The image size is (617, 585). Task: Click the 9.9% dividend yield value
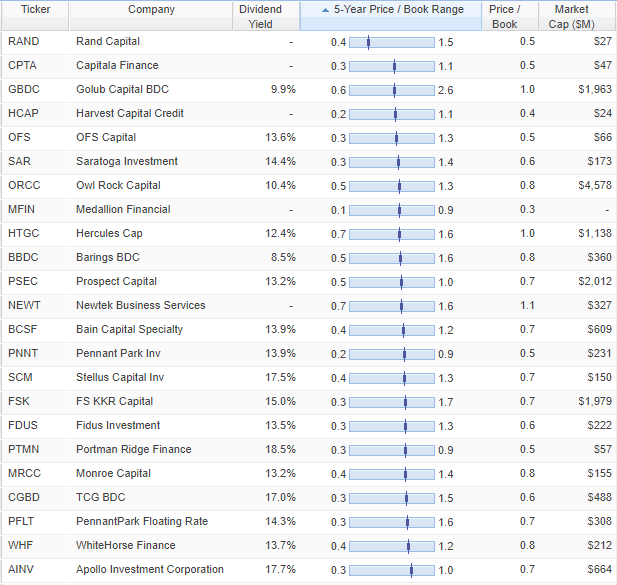[283, 89]
